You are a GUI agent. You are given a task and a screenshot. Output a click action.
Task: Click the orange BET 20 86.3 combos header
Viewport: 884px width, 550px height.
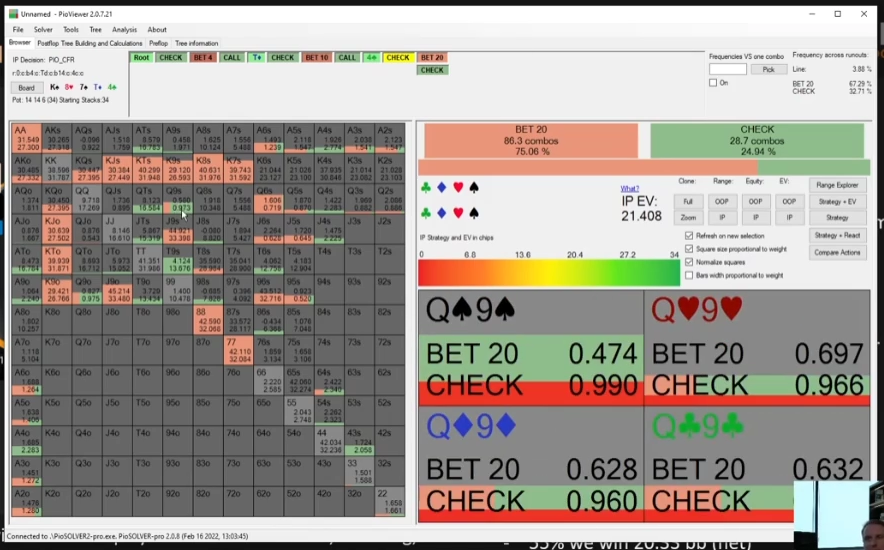pos(531,141)
